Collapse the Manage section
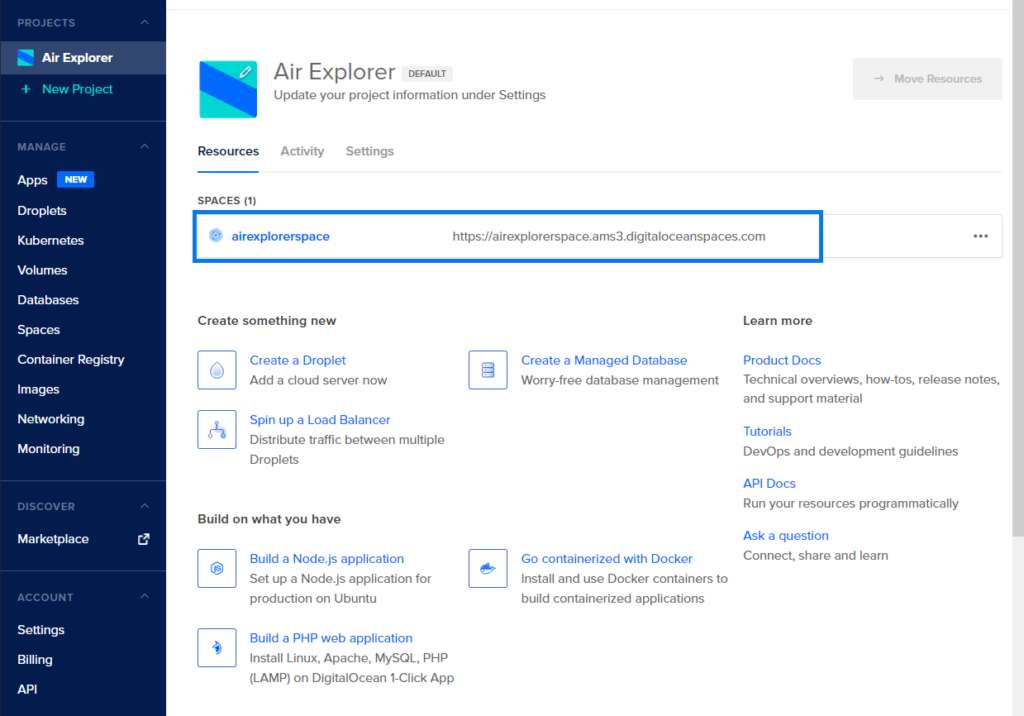 click(145, 147)
